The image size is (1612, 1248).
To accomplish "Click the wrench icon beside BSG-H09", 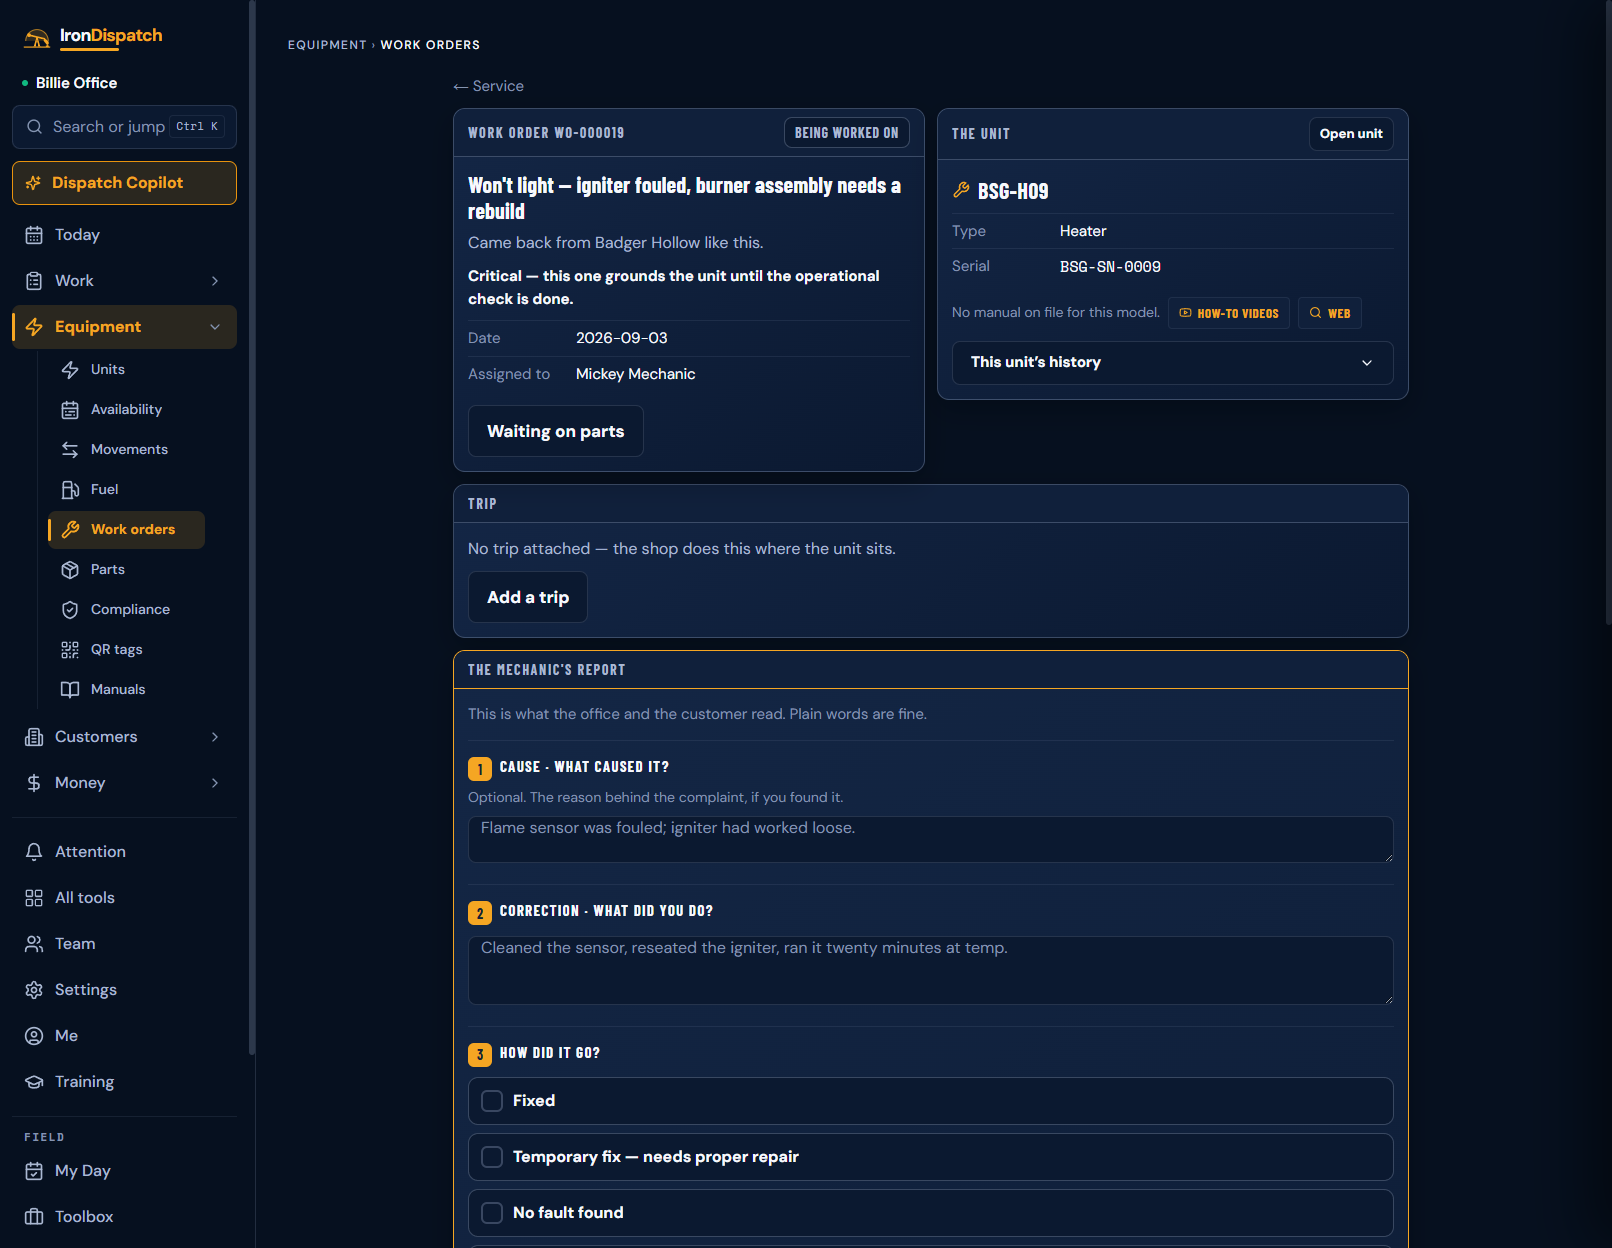I will pos(961,190).
